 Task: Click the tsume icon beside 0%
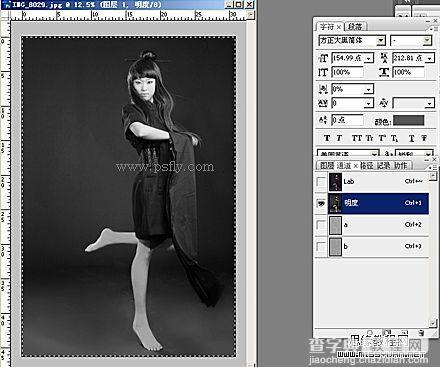(323, 89)
